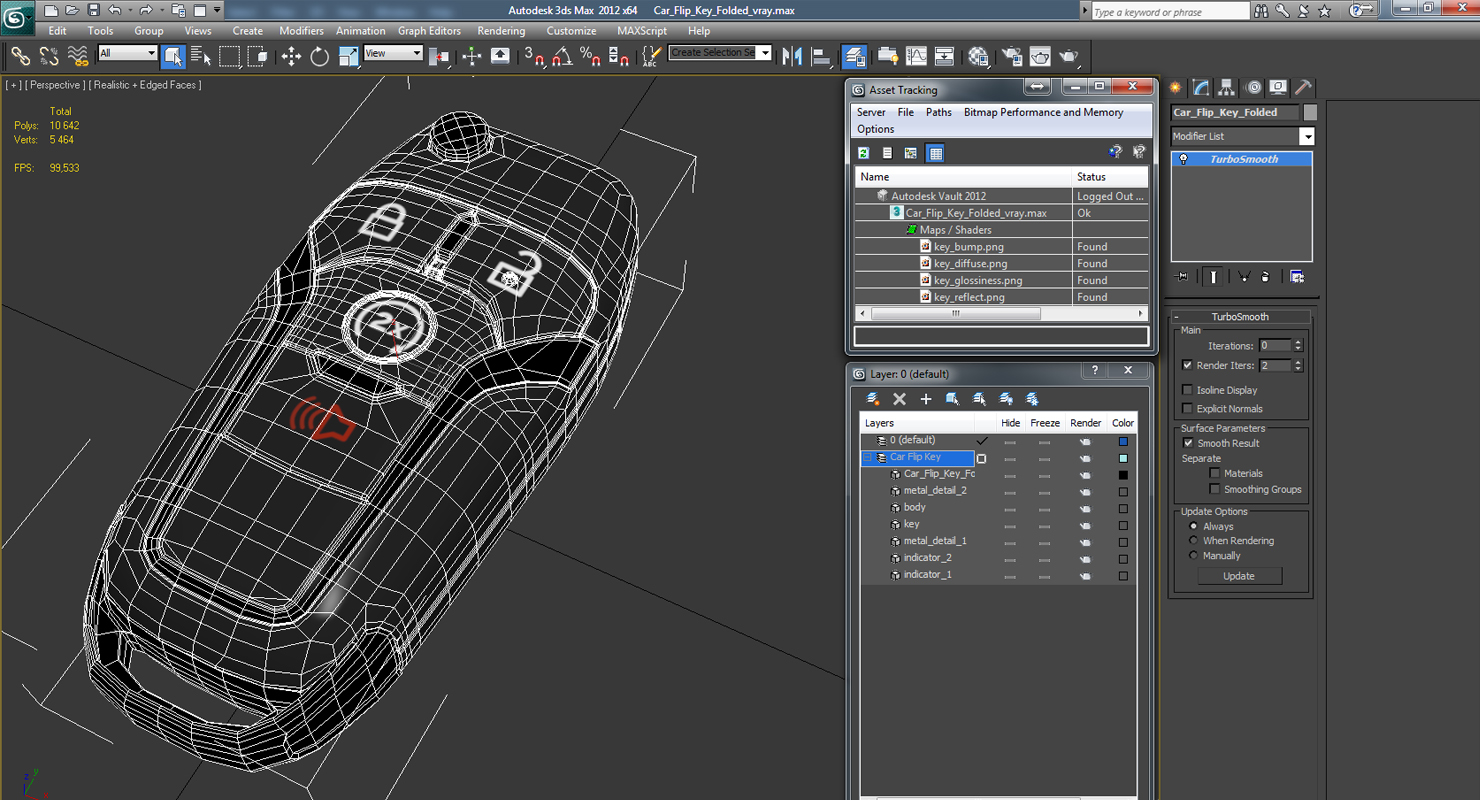Click the Align tool icon
Screen dimensions: 1480x800
pyautogui.click(x=821, y=56)
